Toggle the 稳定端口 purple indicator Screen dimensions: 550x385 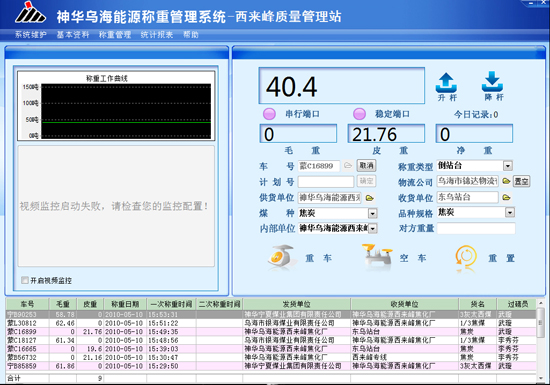359,114
